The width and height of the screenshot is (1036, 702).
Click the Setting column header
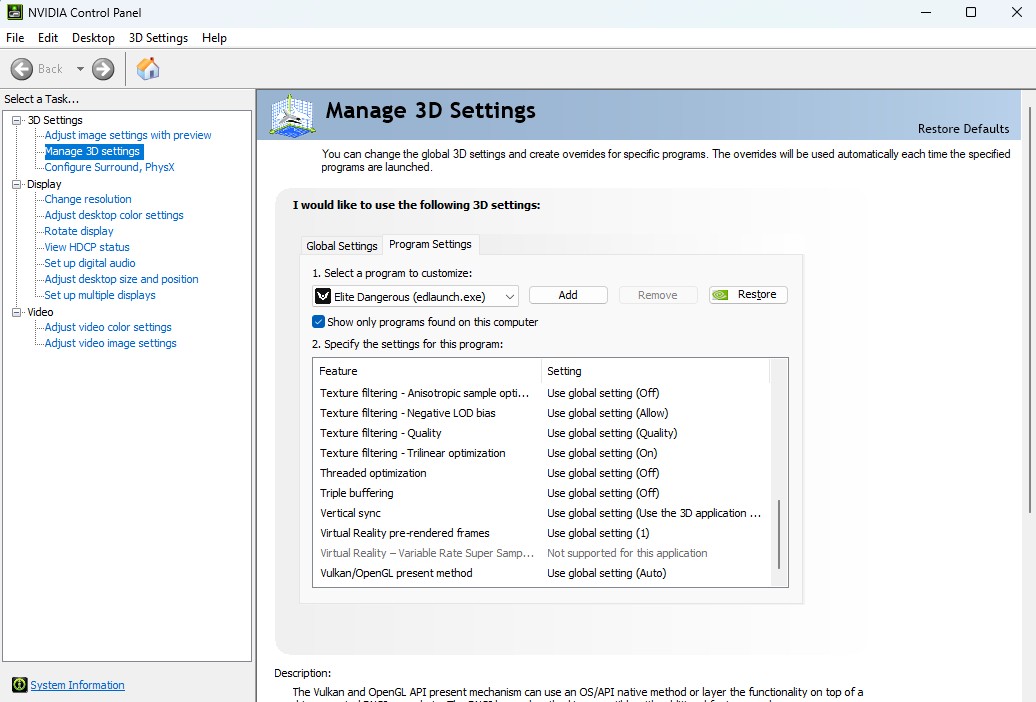click(655, 371)
